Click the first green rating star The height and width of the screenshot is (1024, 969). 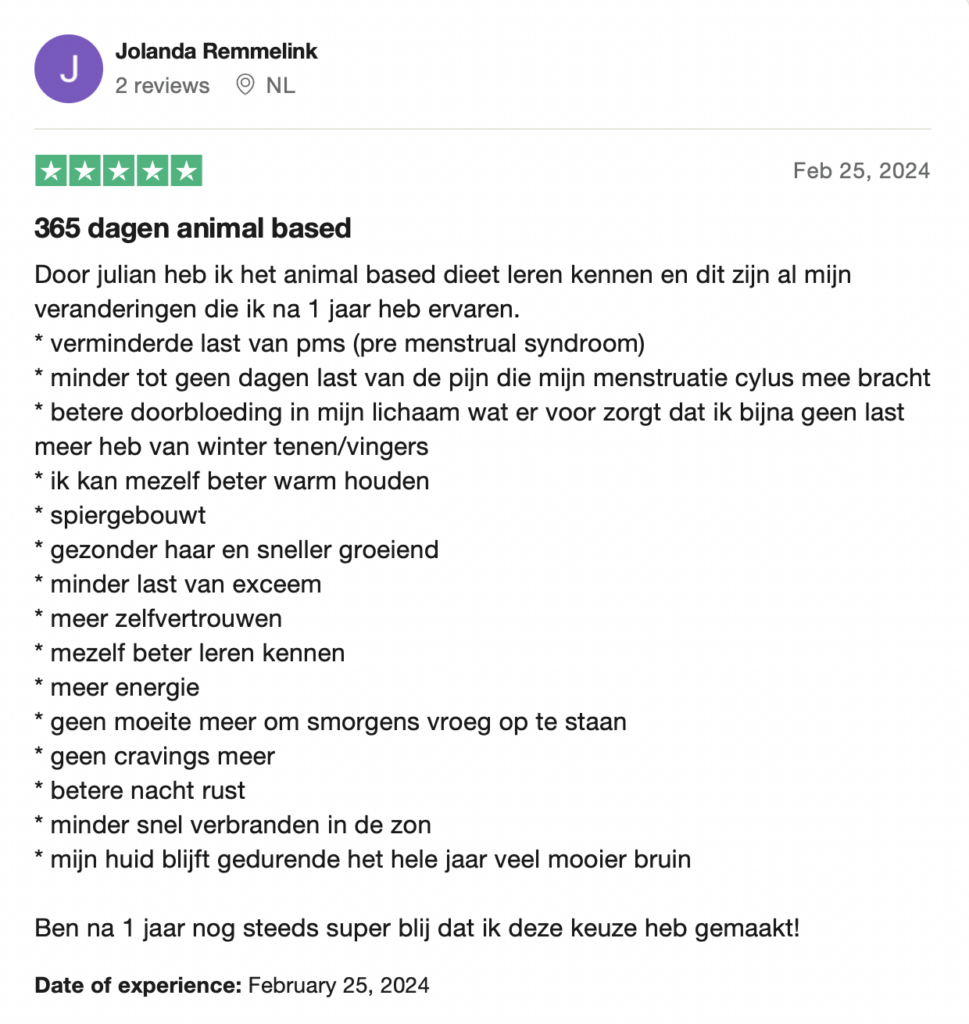[x=52, y=171]
